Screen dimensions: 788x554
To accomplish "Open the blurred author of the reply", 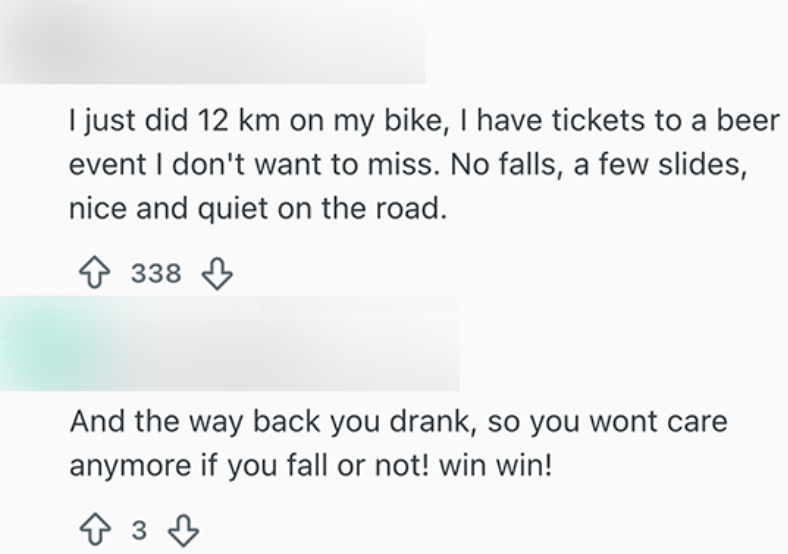I will coord(270,345).
